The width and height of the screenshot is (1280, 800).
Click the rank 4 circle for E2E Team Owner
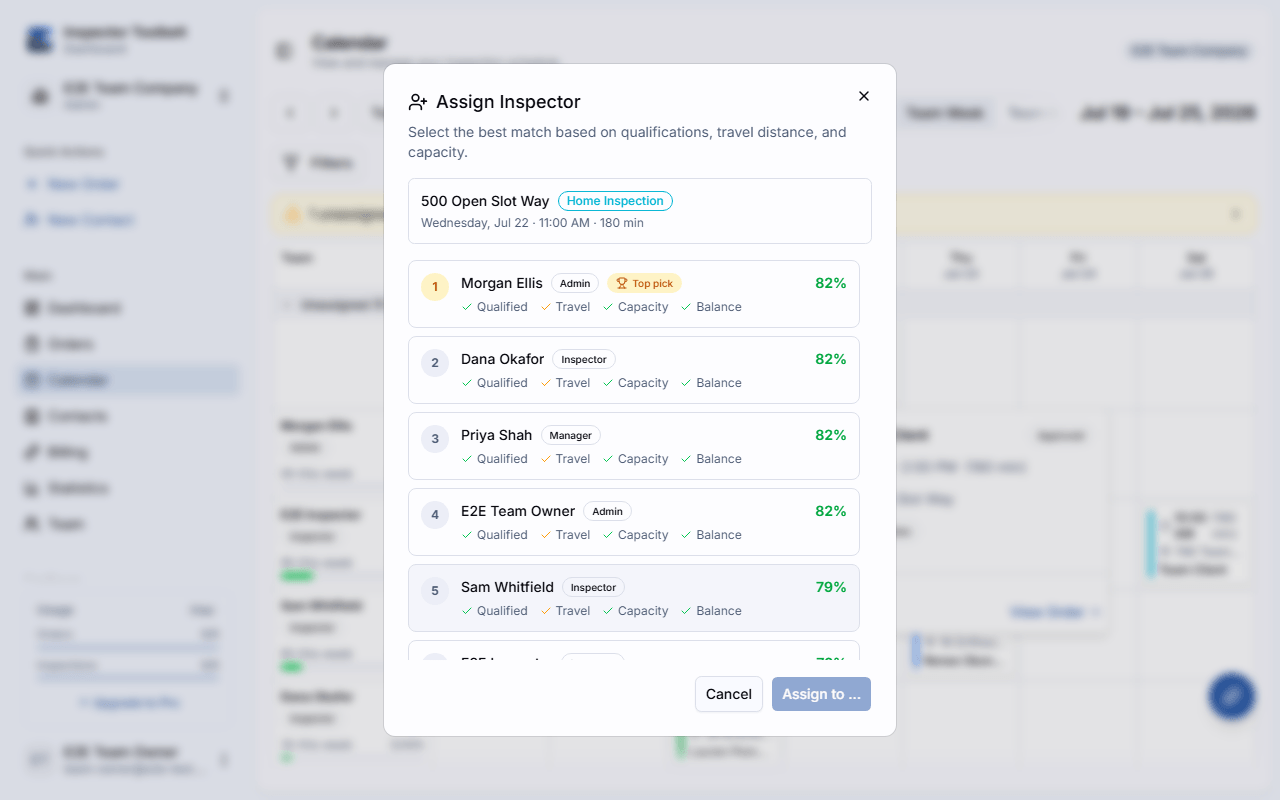pos(435,515)
